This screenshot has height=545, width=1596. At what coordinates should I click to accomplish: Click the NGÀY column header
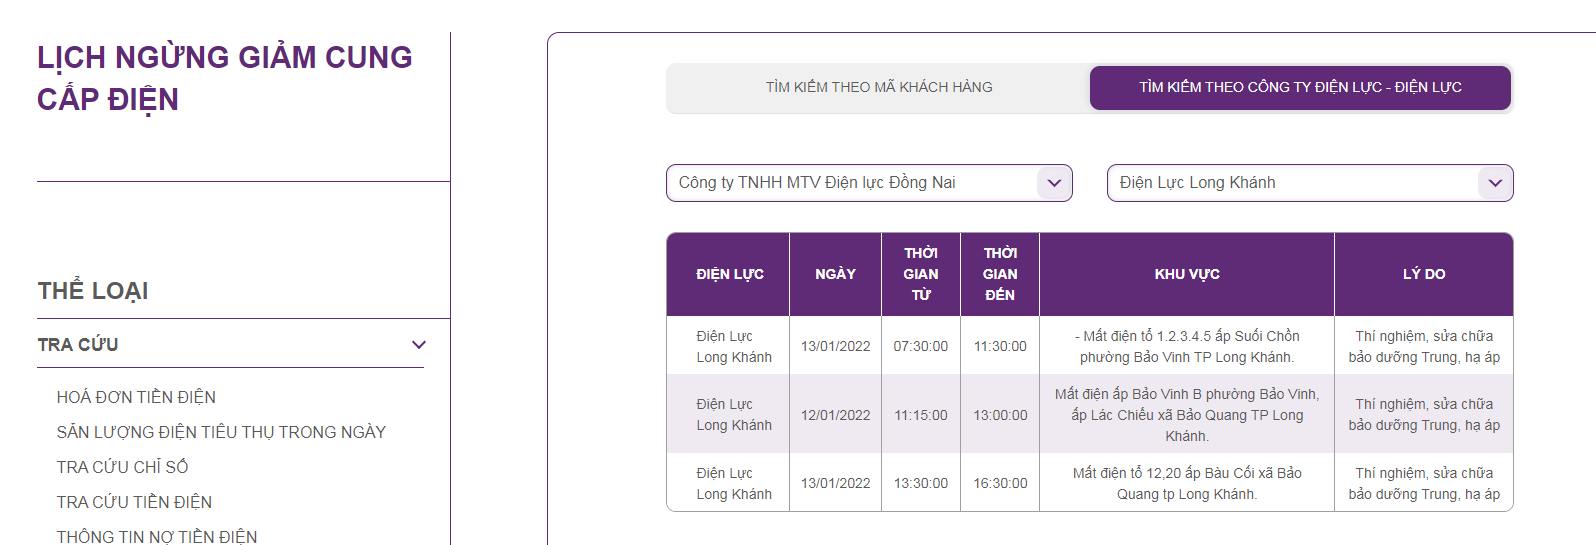835,274
